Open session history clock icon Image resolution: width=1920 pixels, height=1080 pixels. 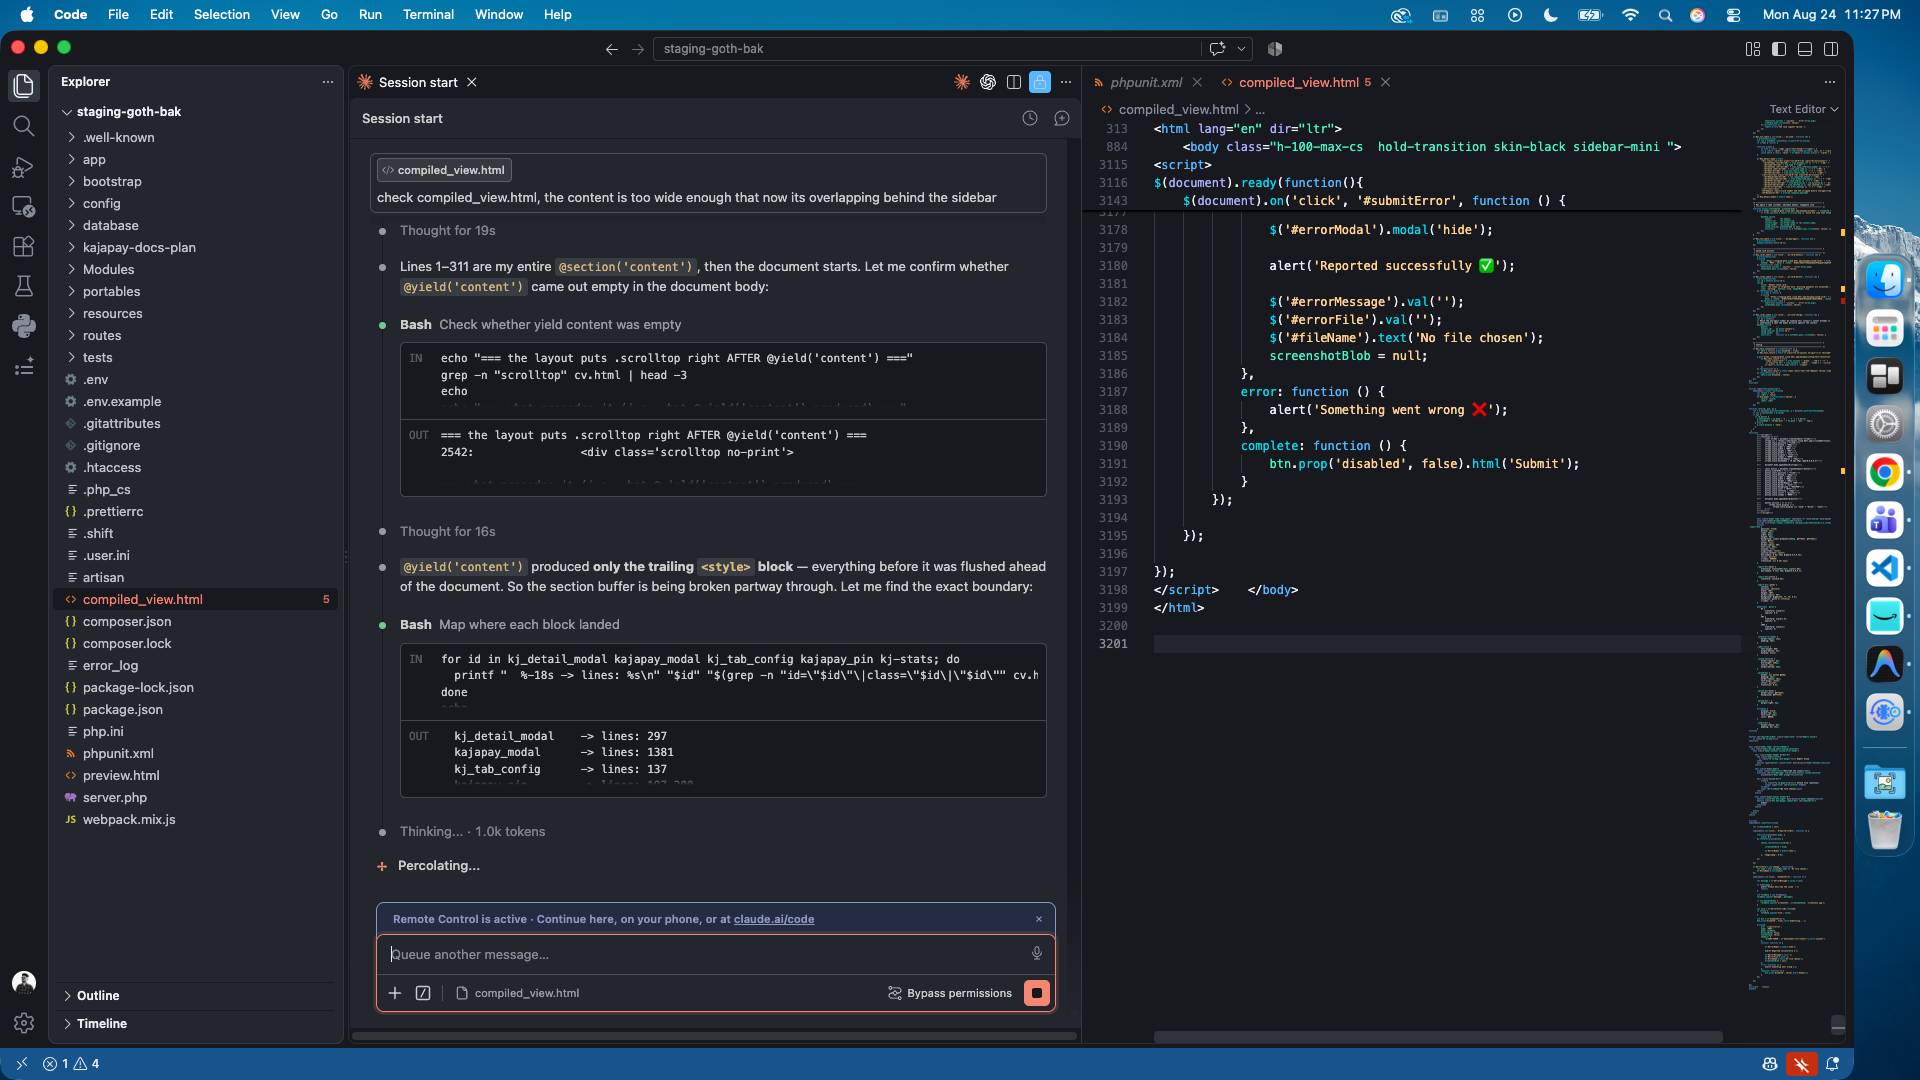click(1030, 118)
